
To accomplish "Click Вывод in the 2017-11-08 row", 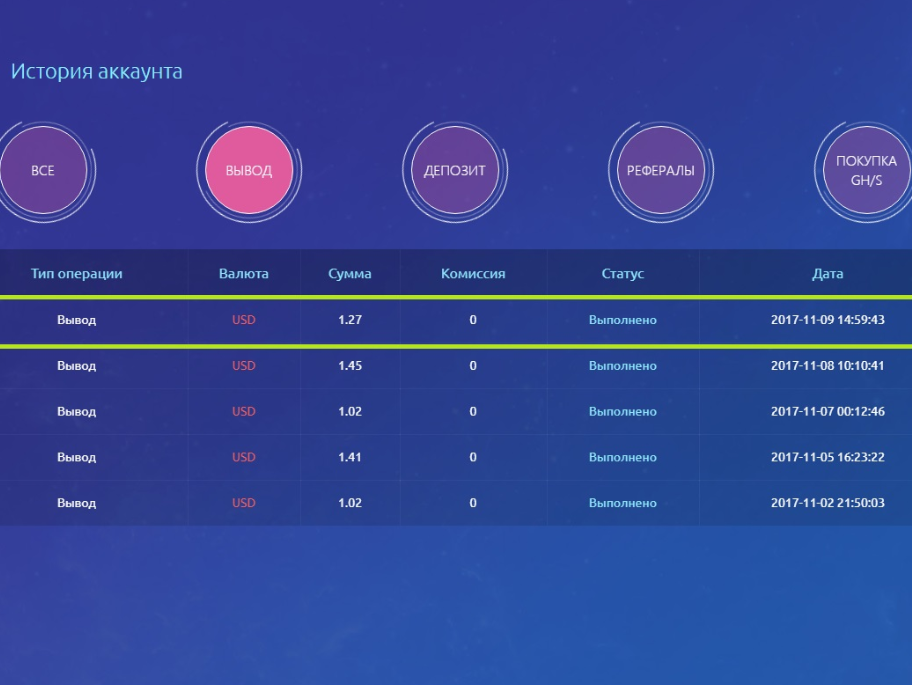I will [77, 366].
